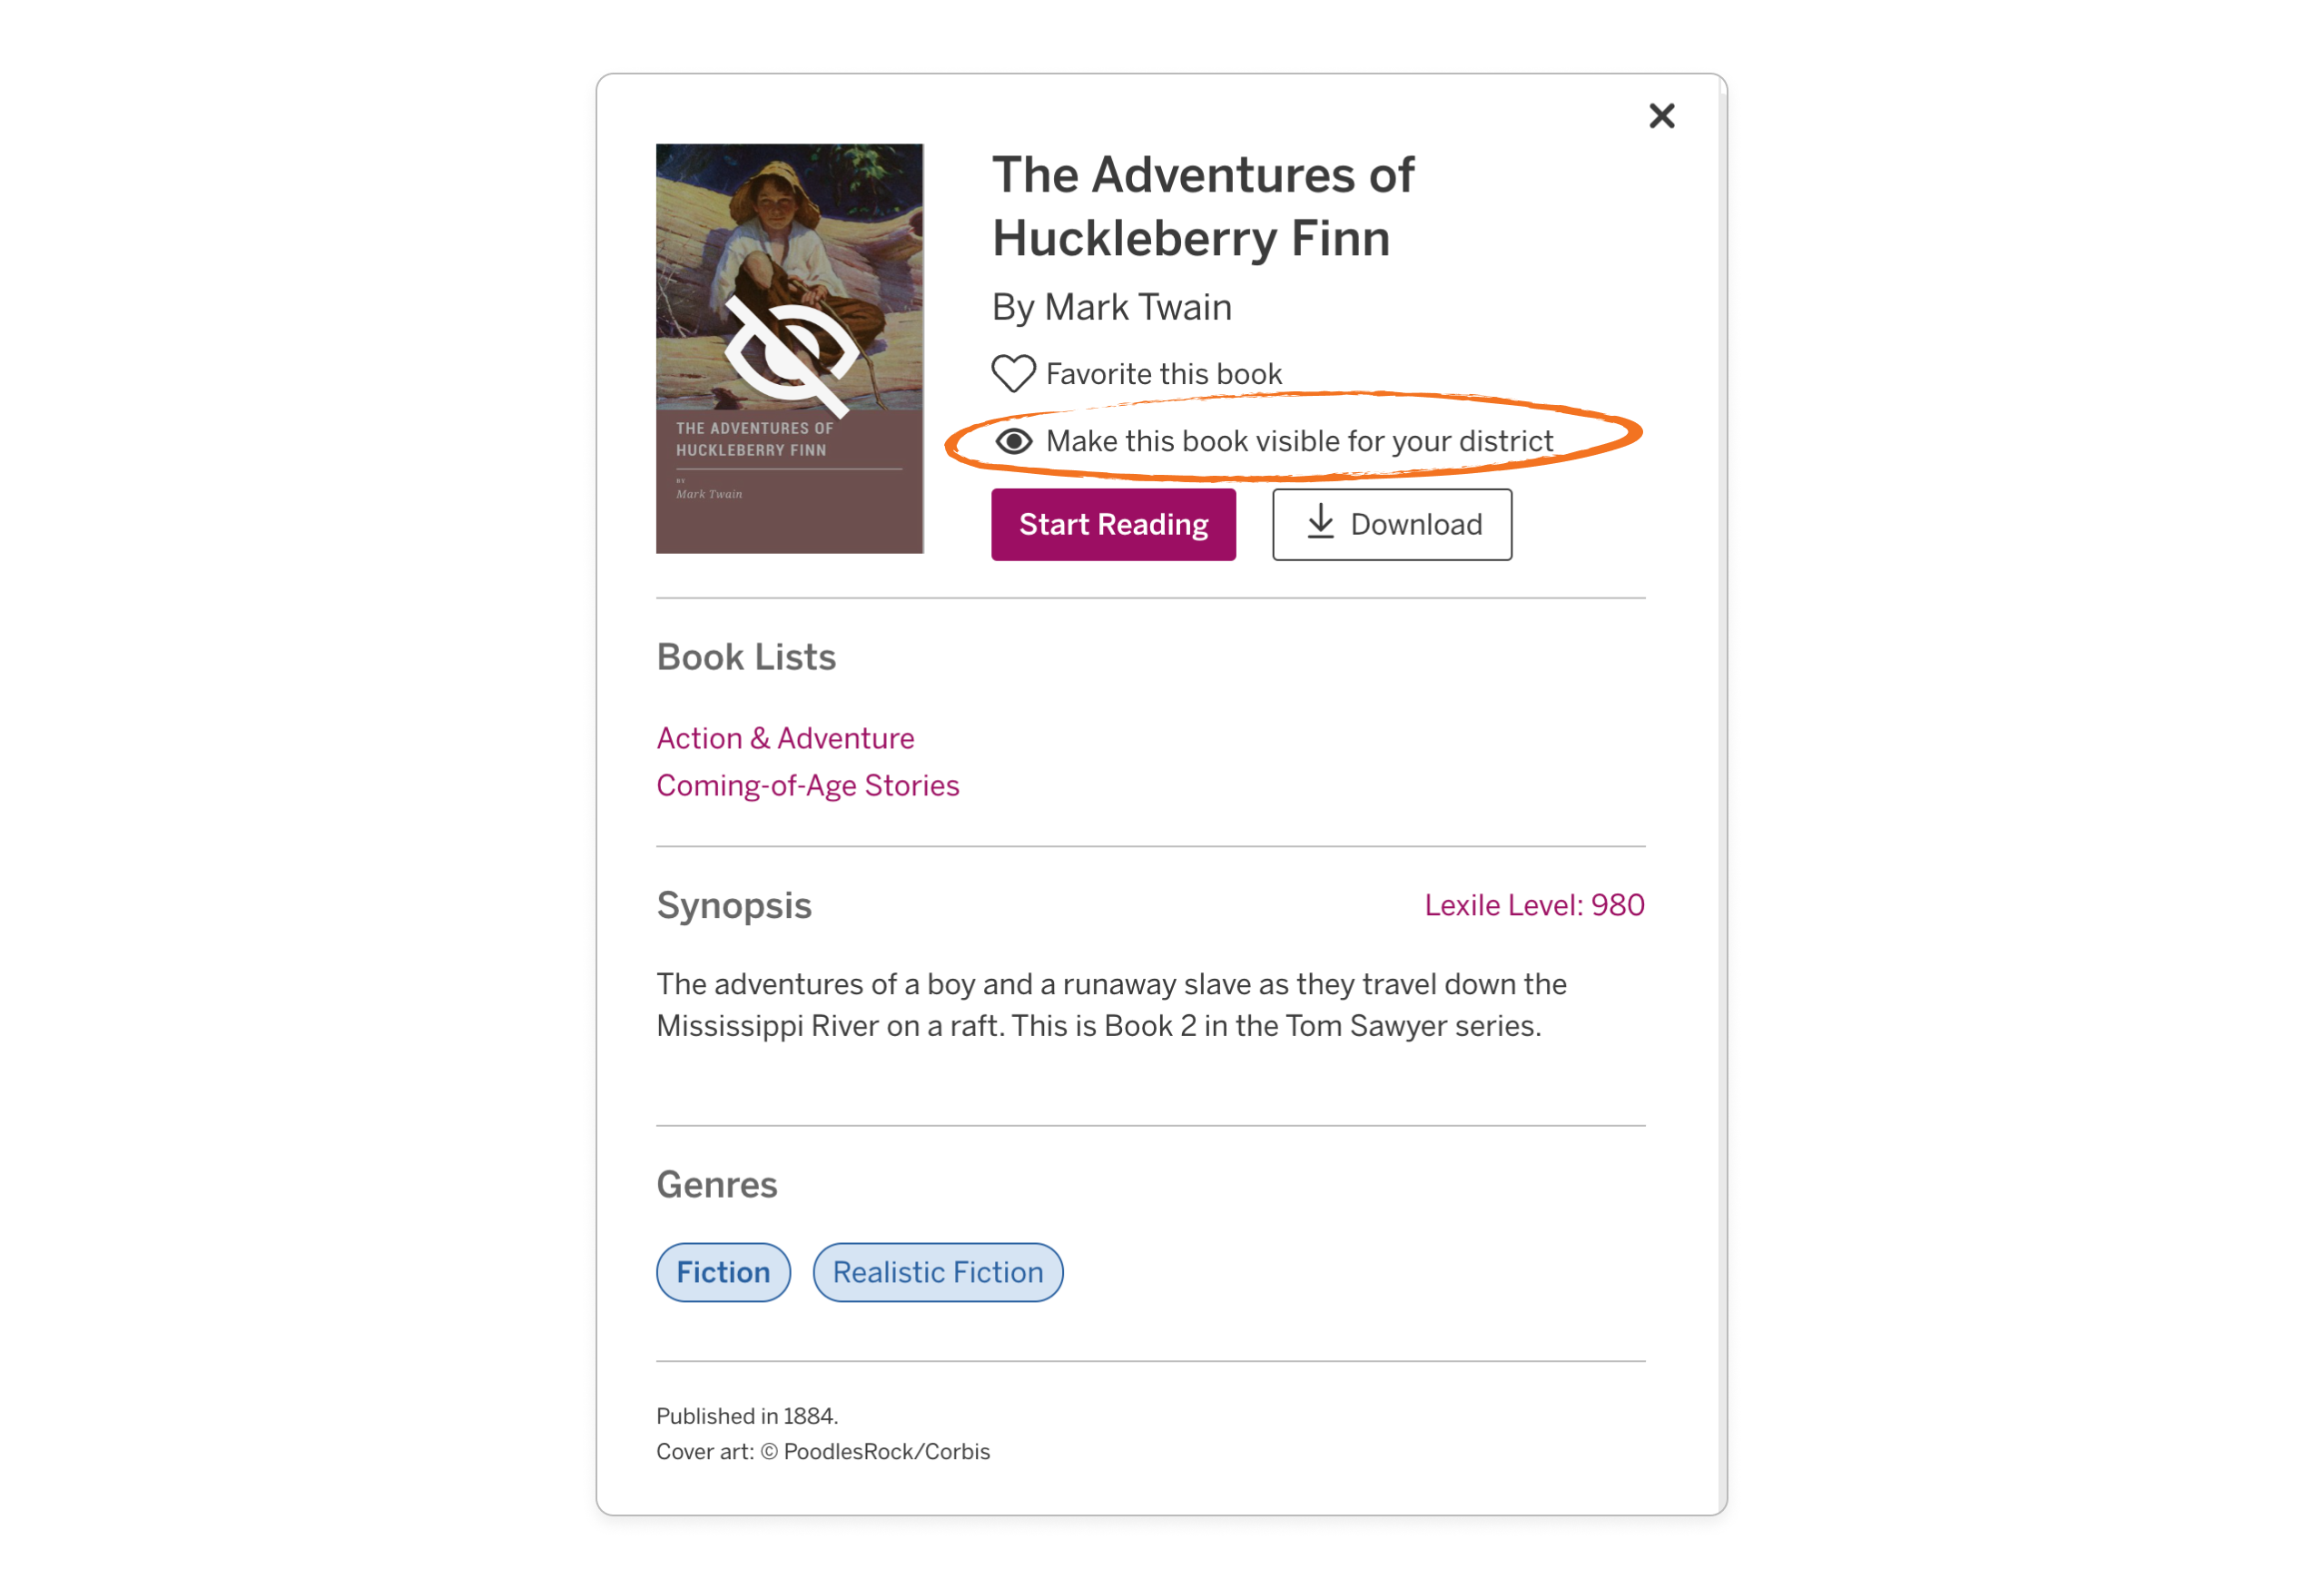Select the Fiction genre tag

point(723,1271)
